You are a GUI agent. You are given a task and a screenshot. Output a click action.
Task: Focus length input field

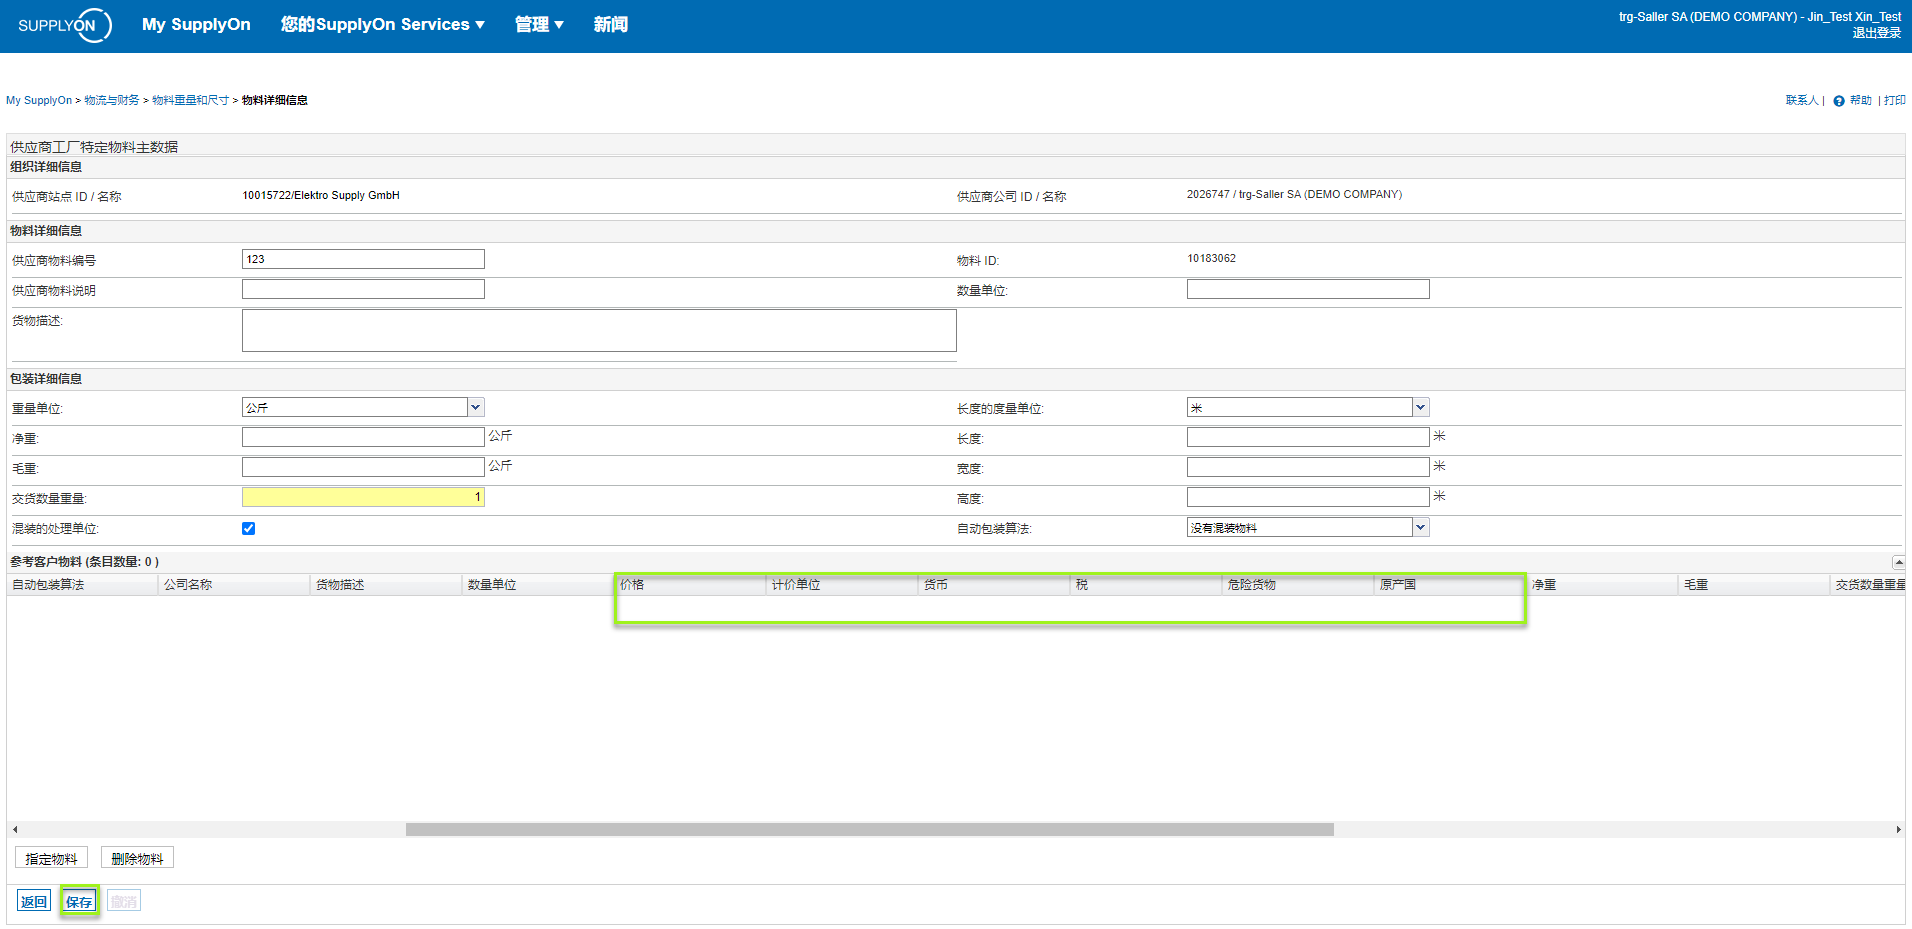(1308, 437)
